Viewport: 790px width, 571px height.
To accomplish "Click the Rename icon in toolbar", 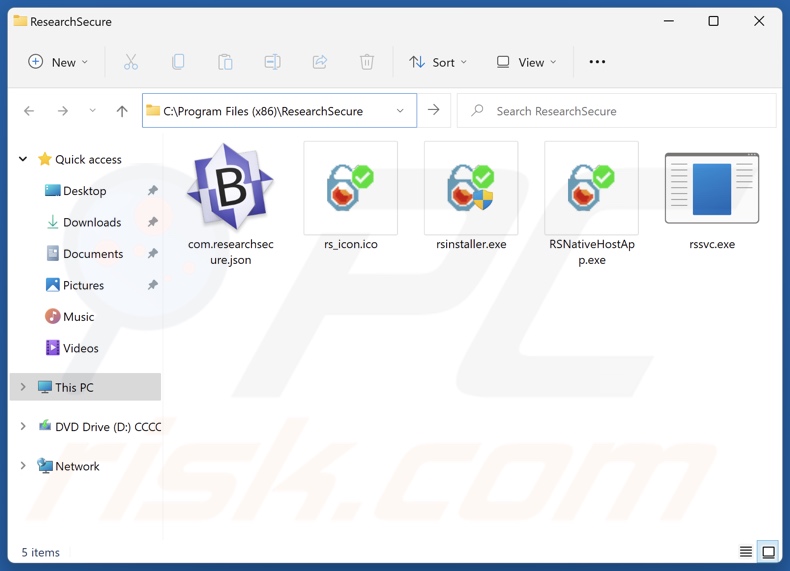I will click(x=272, y=62).
